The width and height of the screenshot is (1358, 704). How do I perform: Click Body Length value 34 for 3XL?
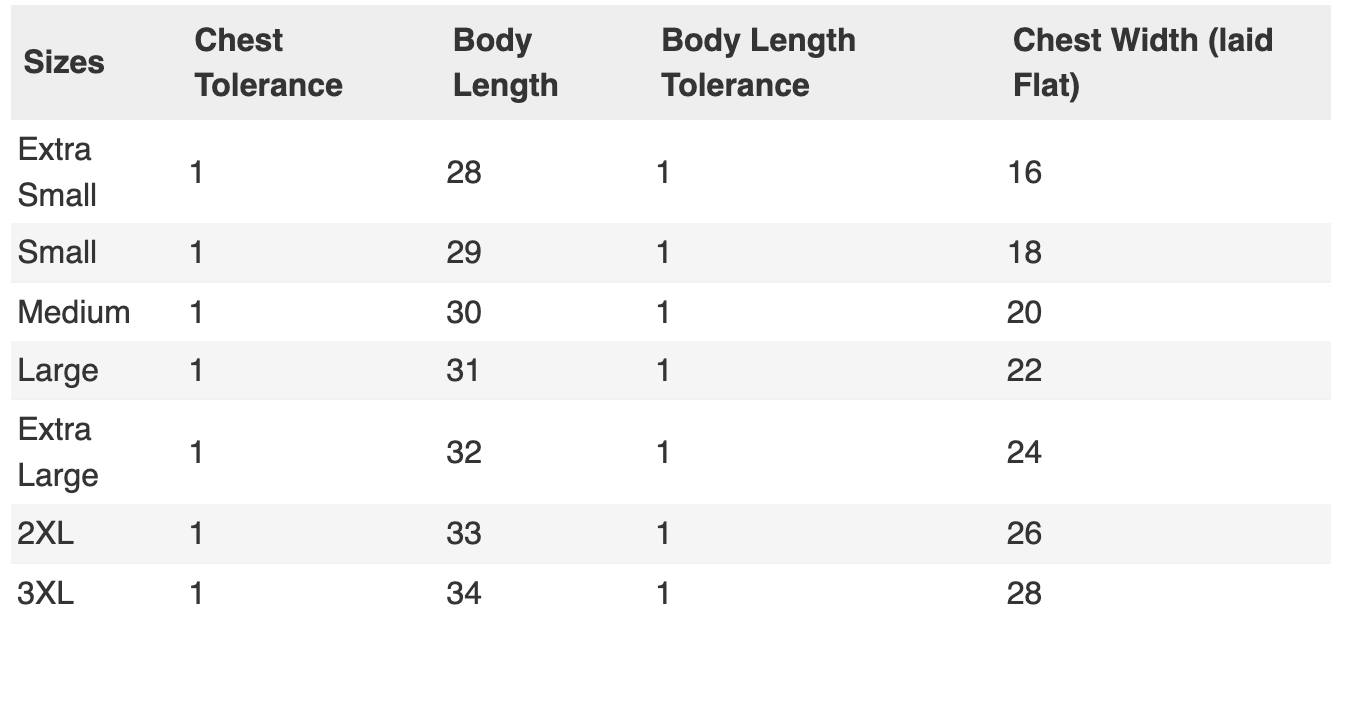click(x=464, y=593)
